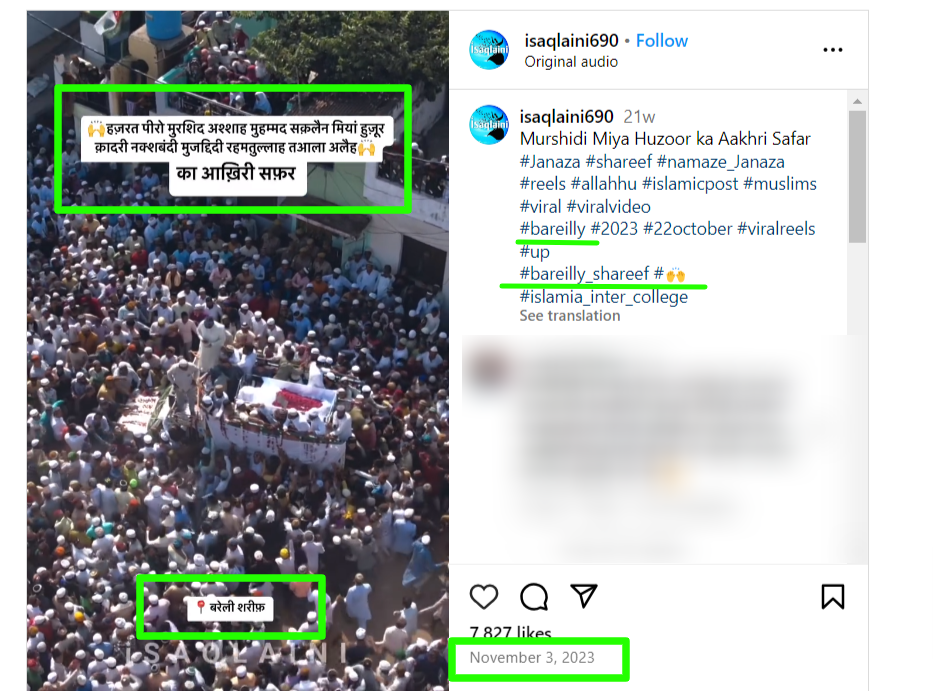Viewport: 933px width, 691px height.
Task: Open comments with the speech bubble icon
Action: click(x=534, y=596)
